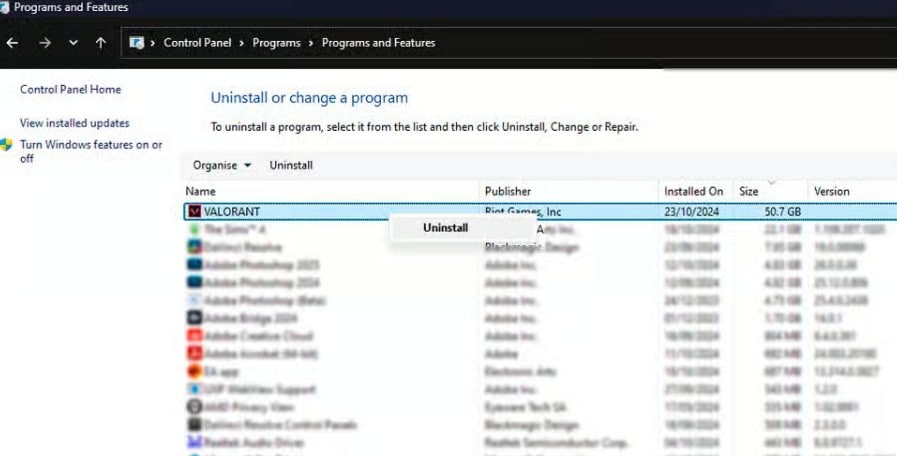Viewport: 897px width, 456px height.
Task: Click the VALORANT program icon
Action: 195,212
